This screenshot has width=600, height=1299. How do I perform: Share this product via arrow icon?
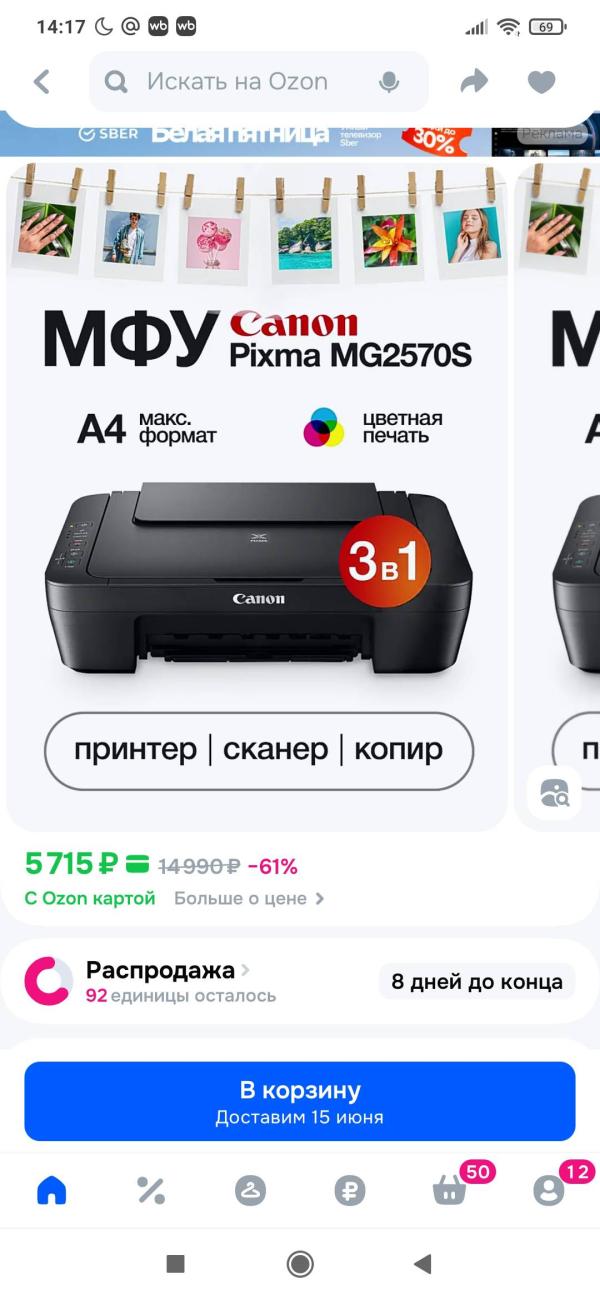[x=474, y=82]
